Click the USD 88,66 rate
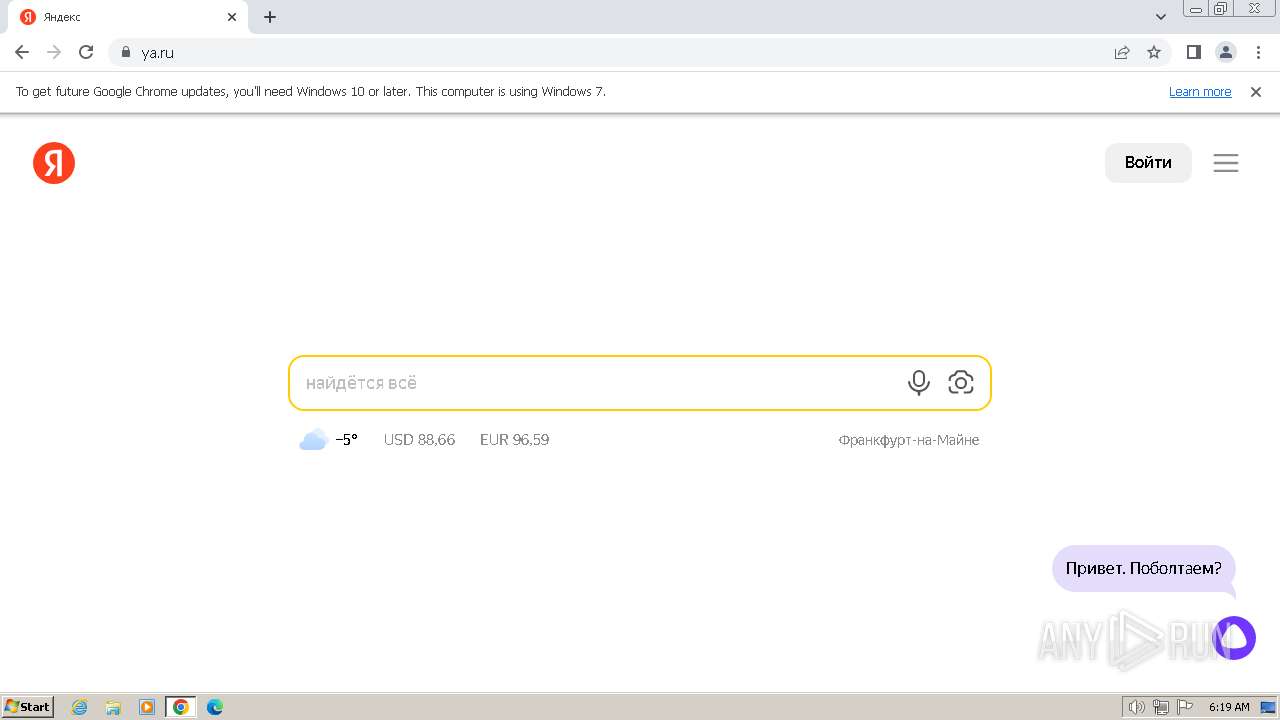Viewport: 1280px width, 720px height. click(x=419, y=440)
